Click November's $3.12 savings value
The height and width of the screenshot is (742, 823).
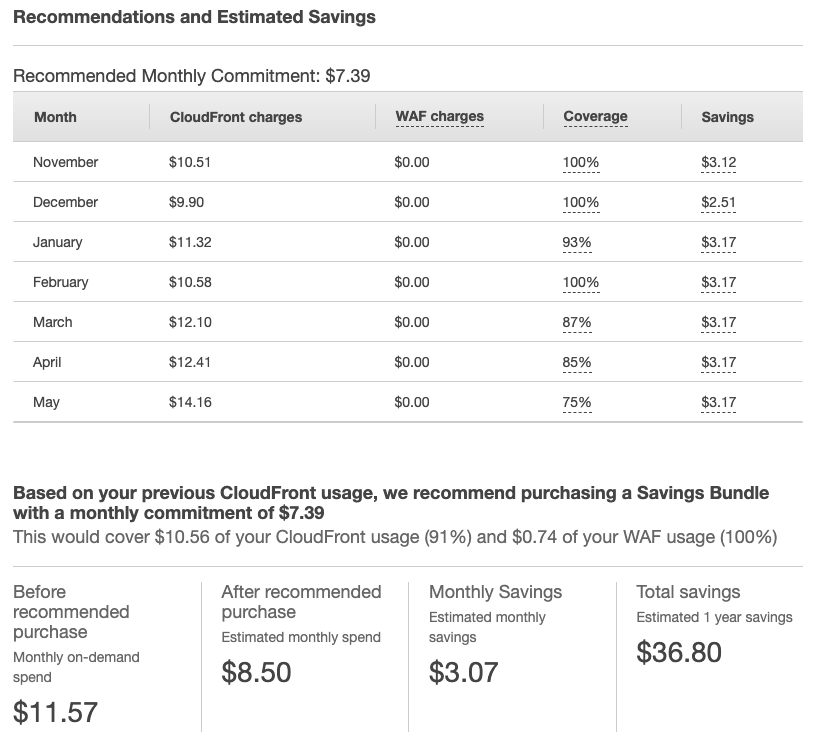pyautogui.click(x=719, y=162)
